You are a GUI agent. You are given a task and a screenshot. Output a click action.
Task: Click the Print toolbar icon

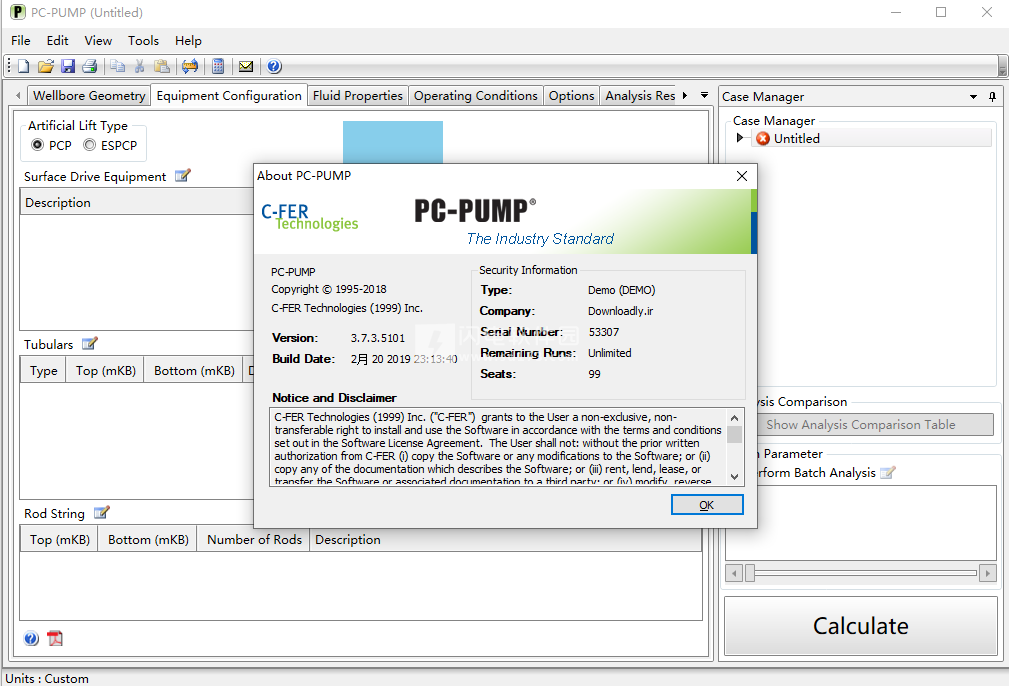[89, 66]
